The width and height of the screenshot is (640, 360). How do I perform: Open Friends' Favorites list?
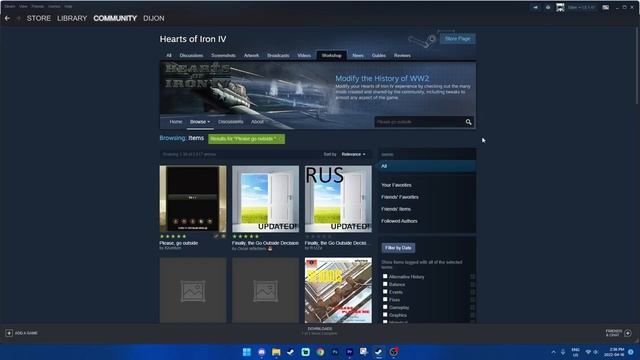pyautogui.click(x=400, y=197)
